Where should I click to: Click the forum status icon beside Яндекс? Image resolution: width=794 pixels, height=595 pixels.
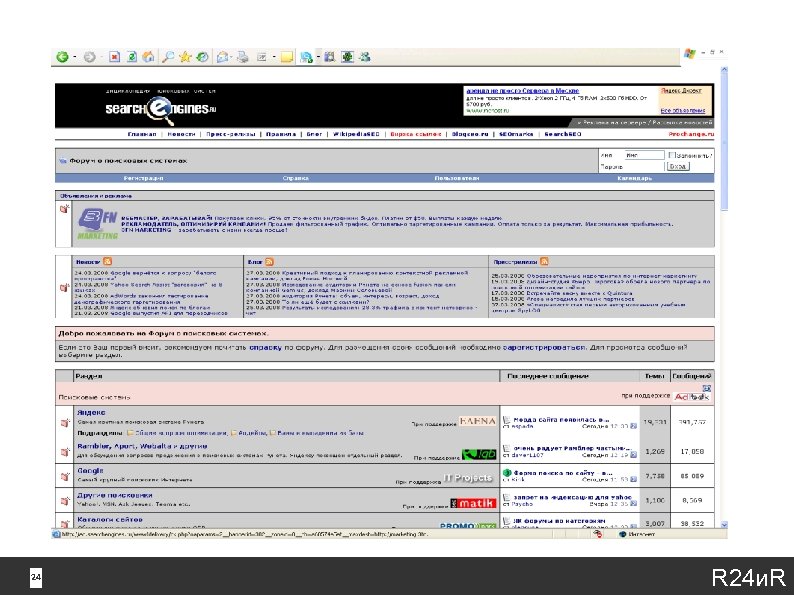[x=65, y=422]
